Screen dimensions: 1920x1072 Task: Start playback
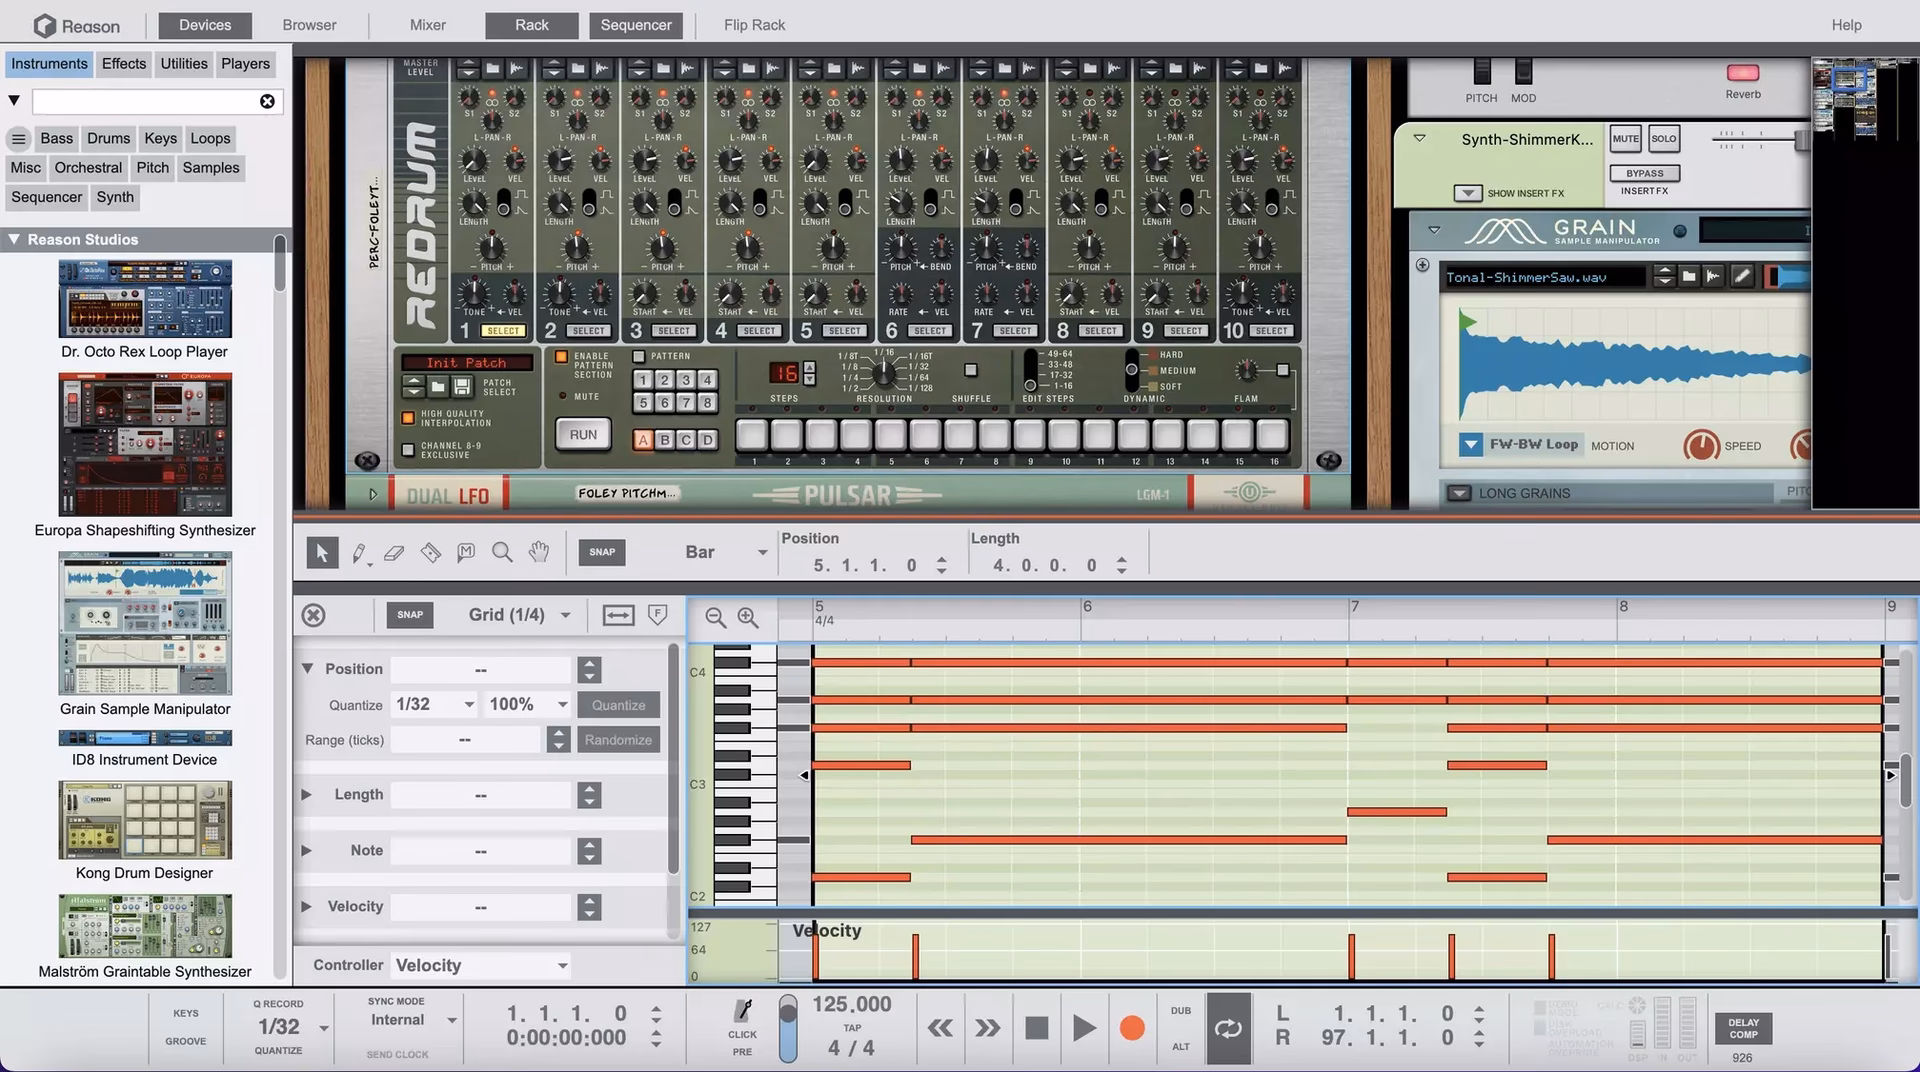pyautogui.click(x=1084, y=1028)
